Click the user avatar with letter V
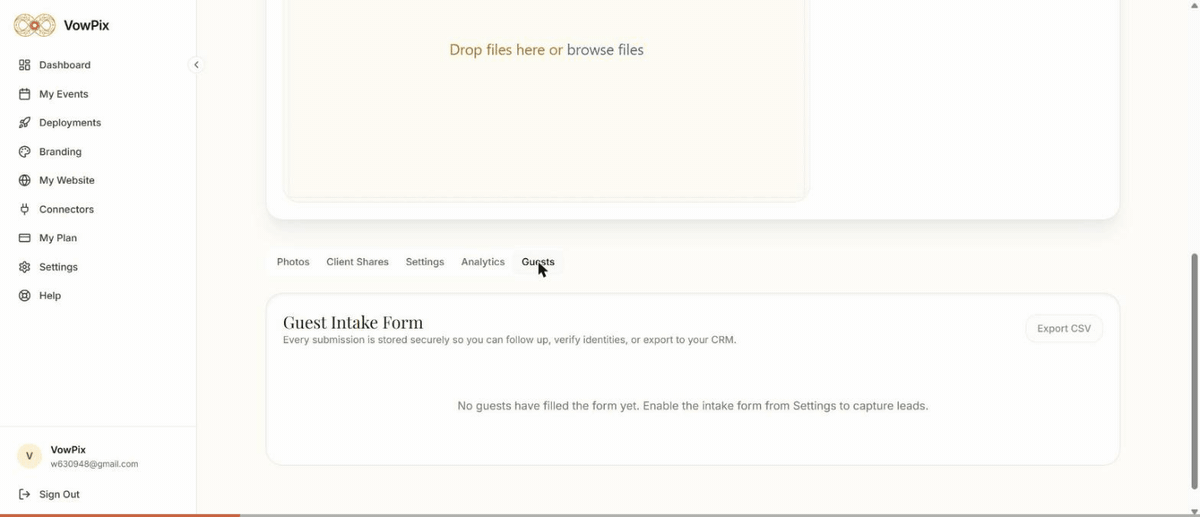Screen dimensions: 1200x517 (29, 456)
